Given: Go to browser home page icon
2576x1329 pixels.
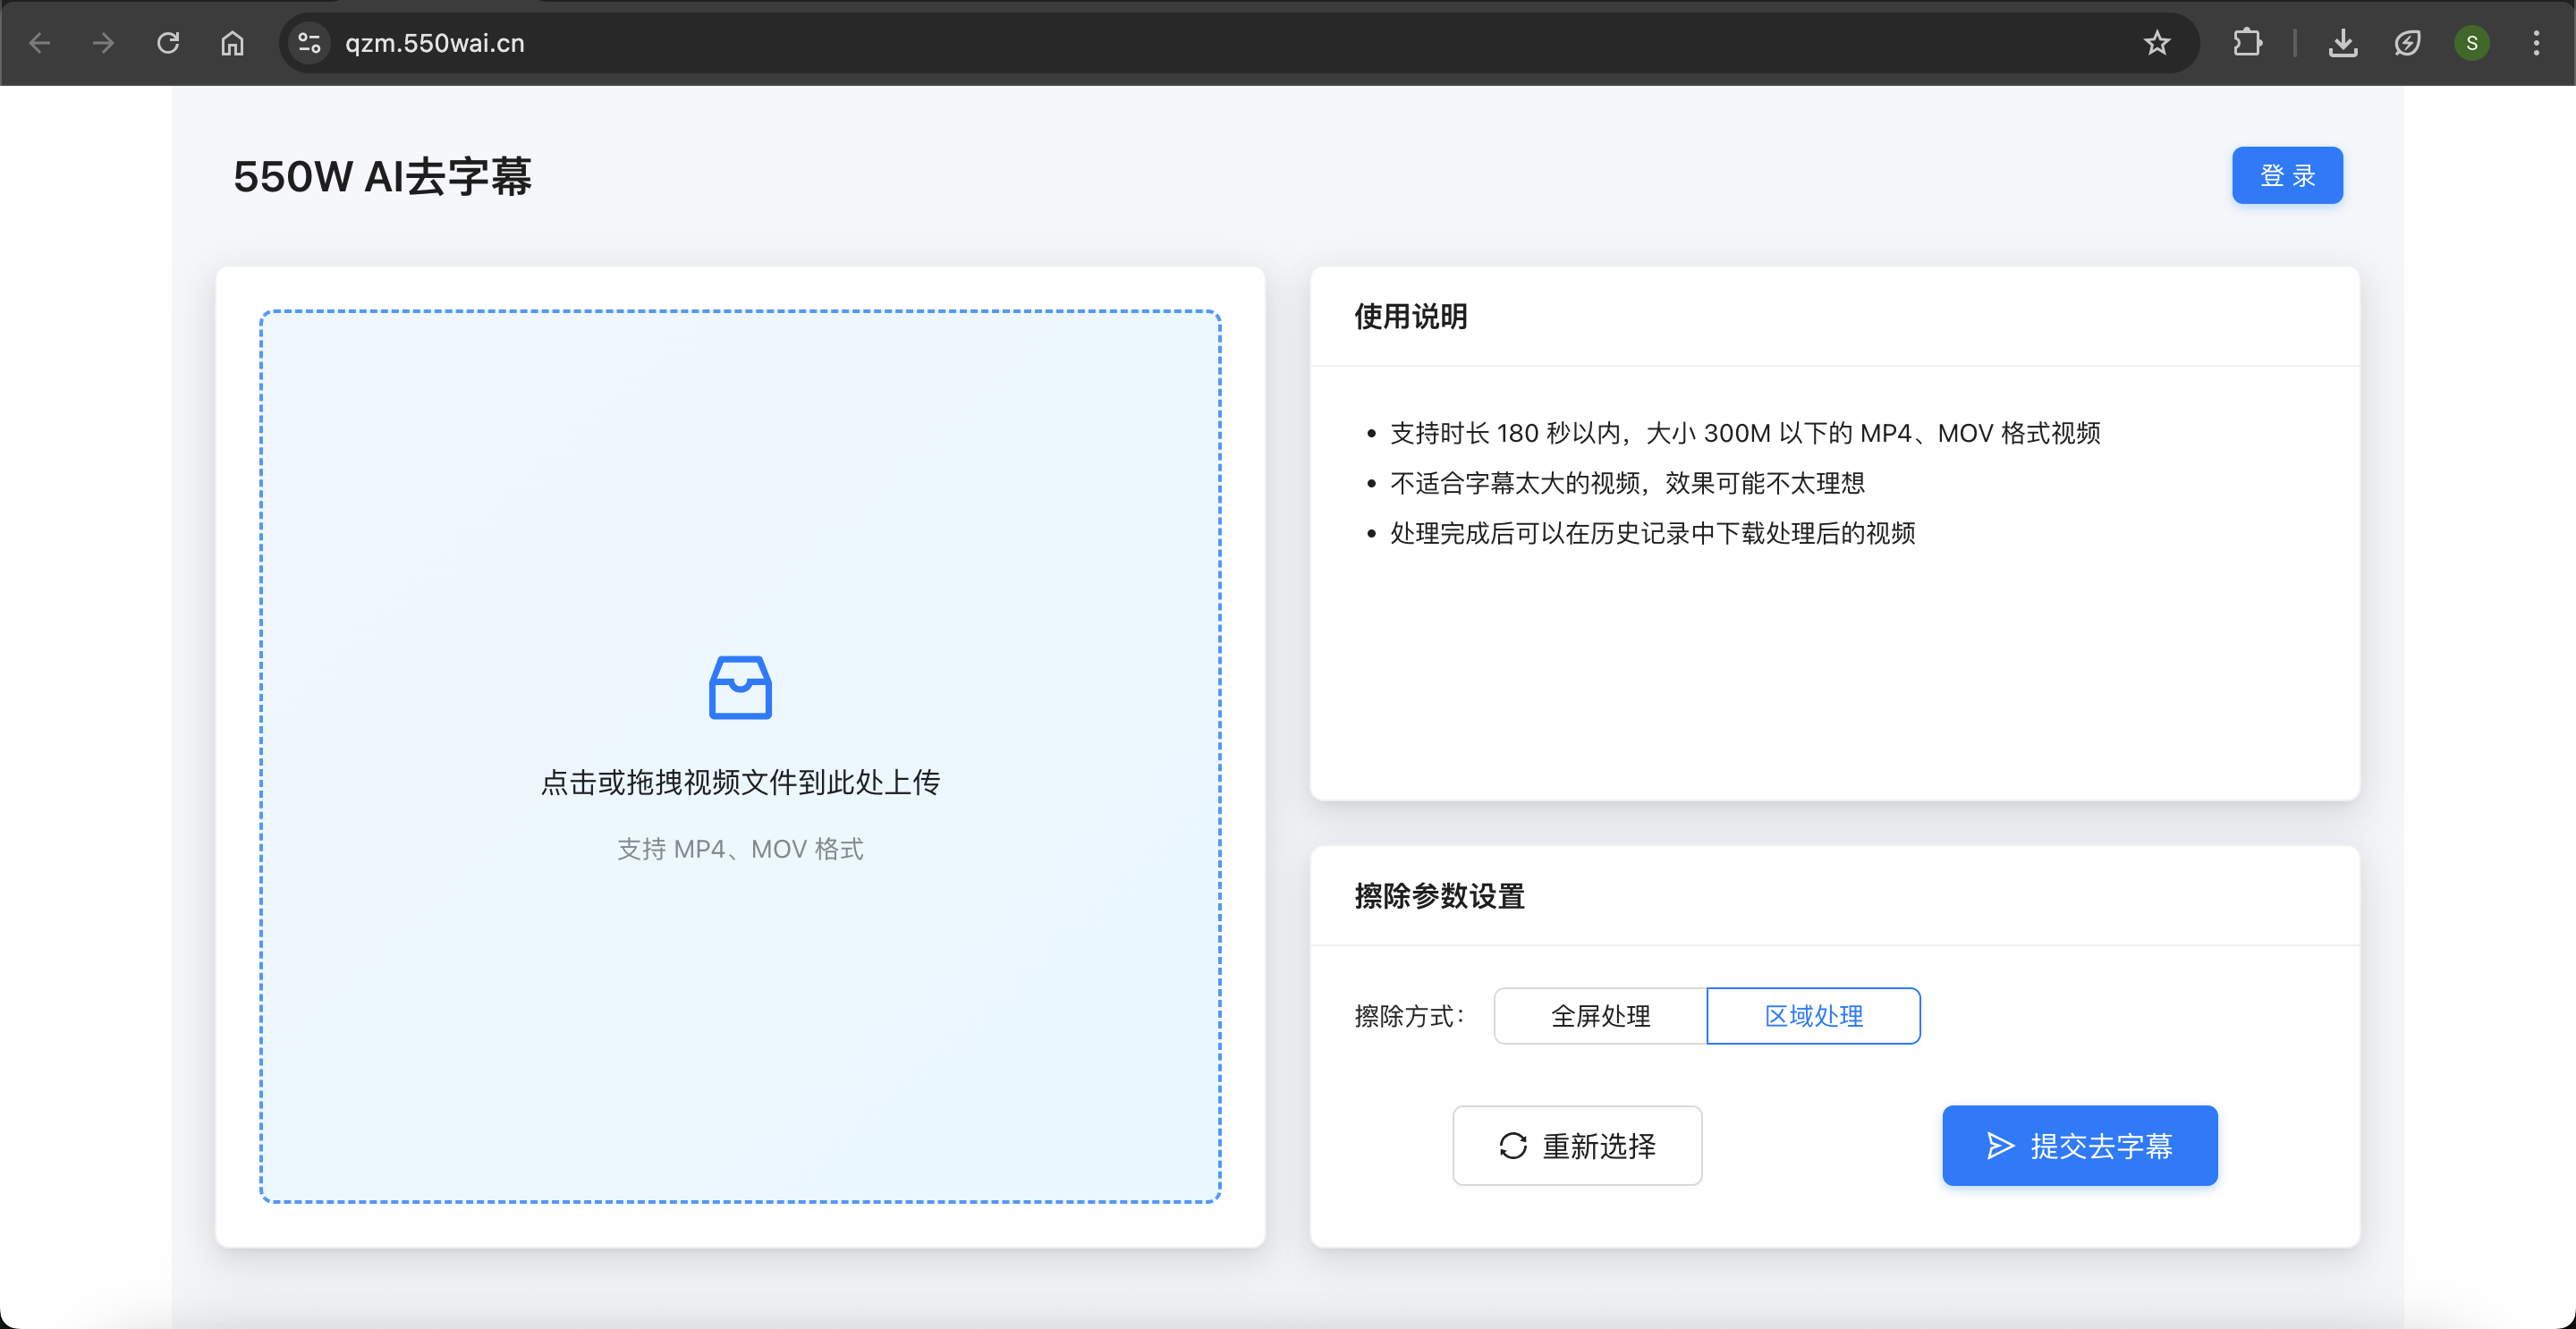Looking at the screenshot, I should point(232,43).
